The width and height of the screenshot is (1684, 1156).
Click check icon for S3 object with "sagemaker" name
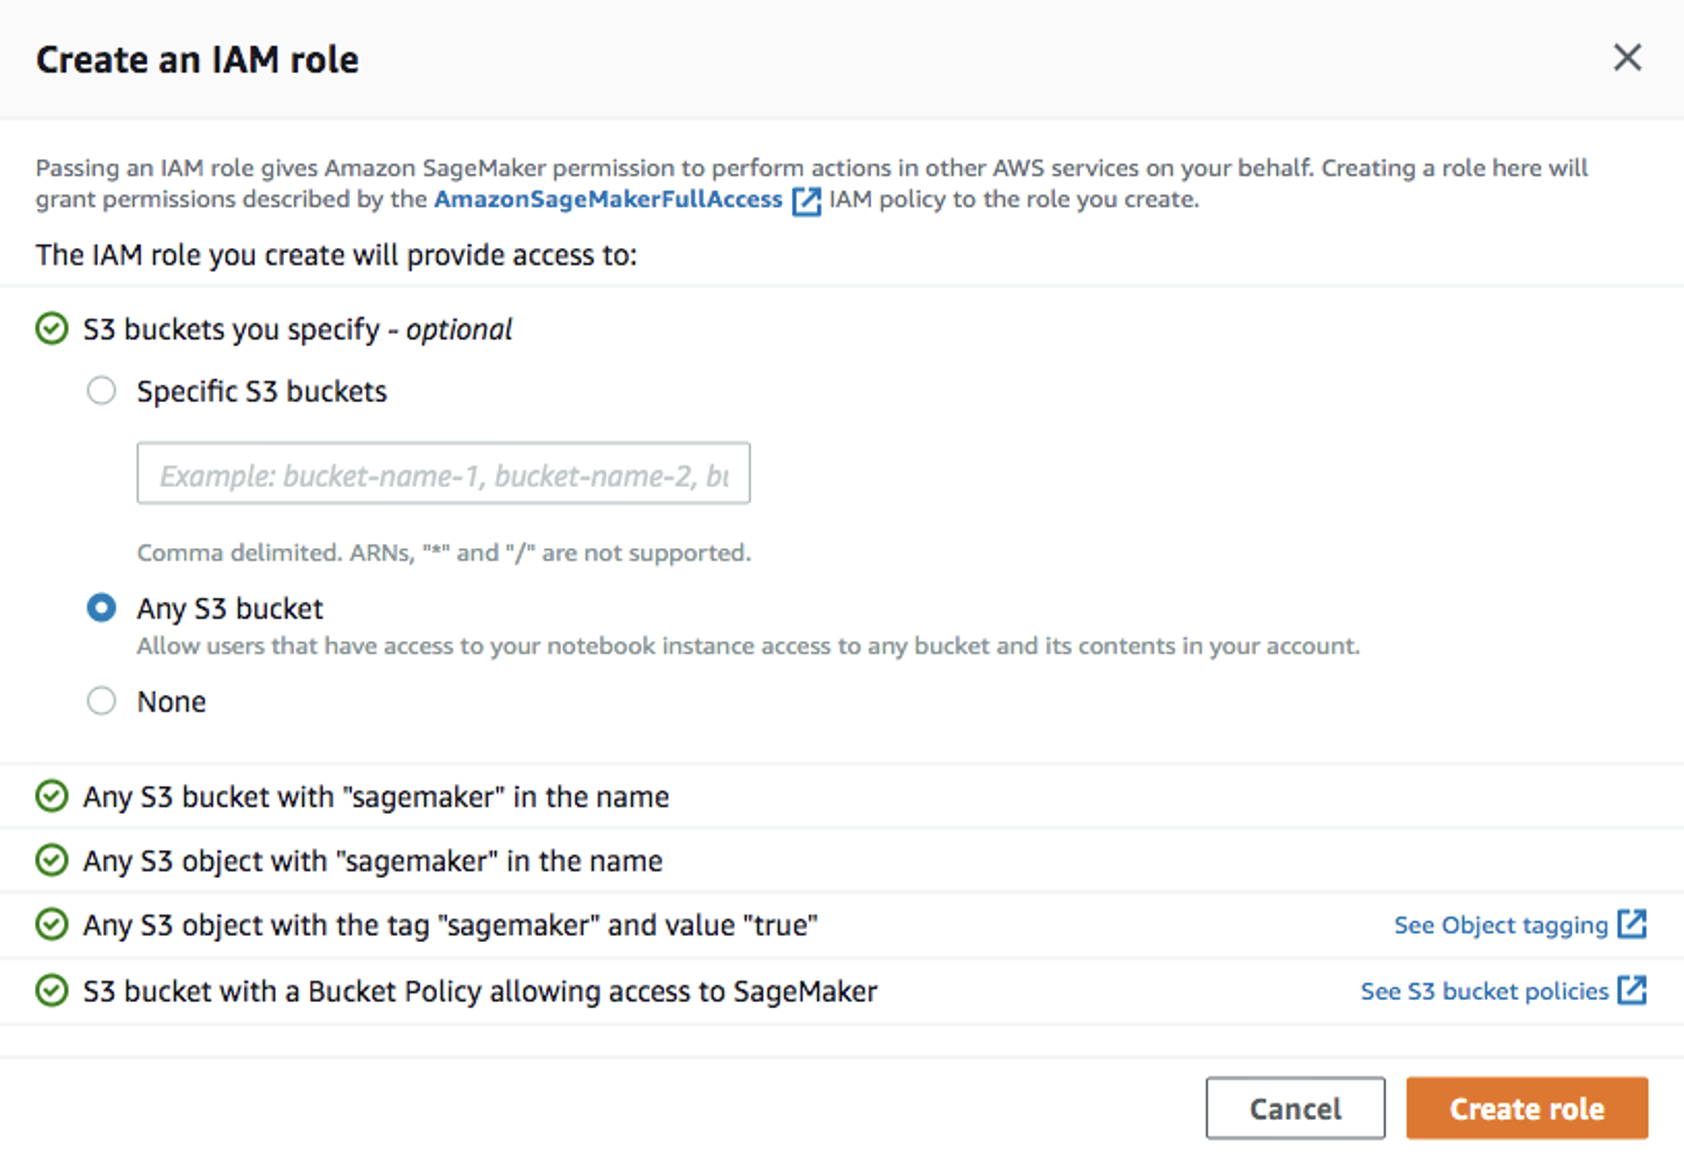(52, 860)
